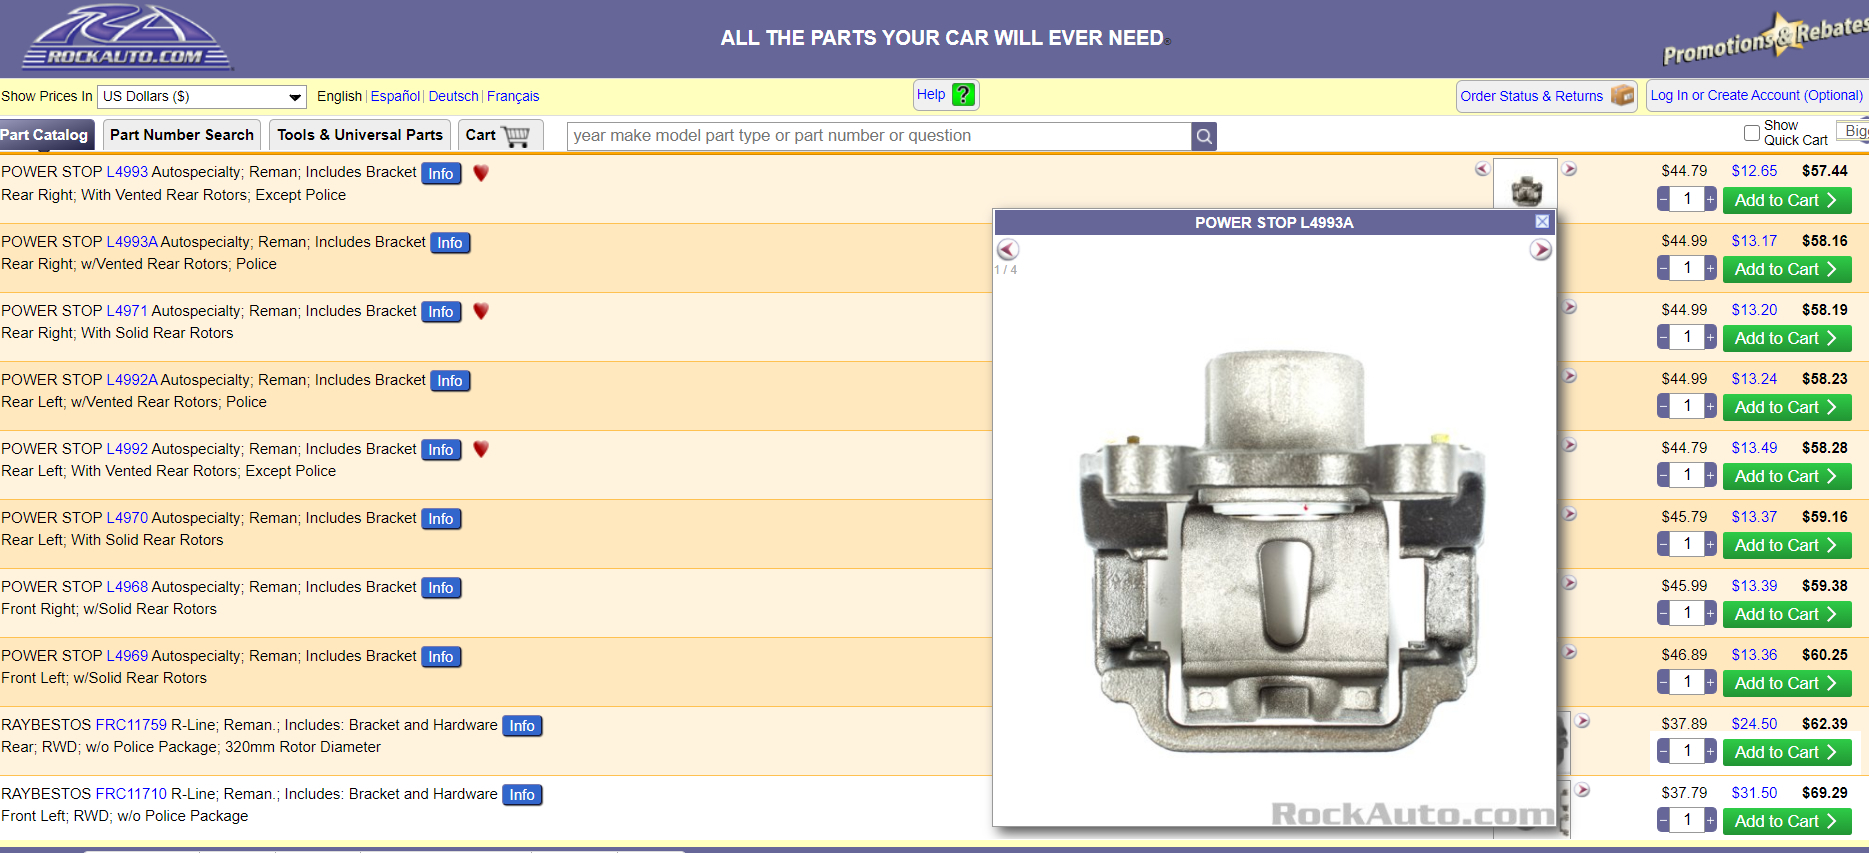This screenshot has height=853, width=1869.
Task: Open Info for POWER STOP L4971
Action: coord(441,311)
